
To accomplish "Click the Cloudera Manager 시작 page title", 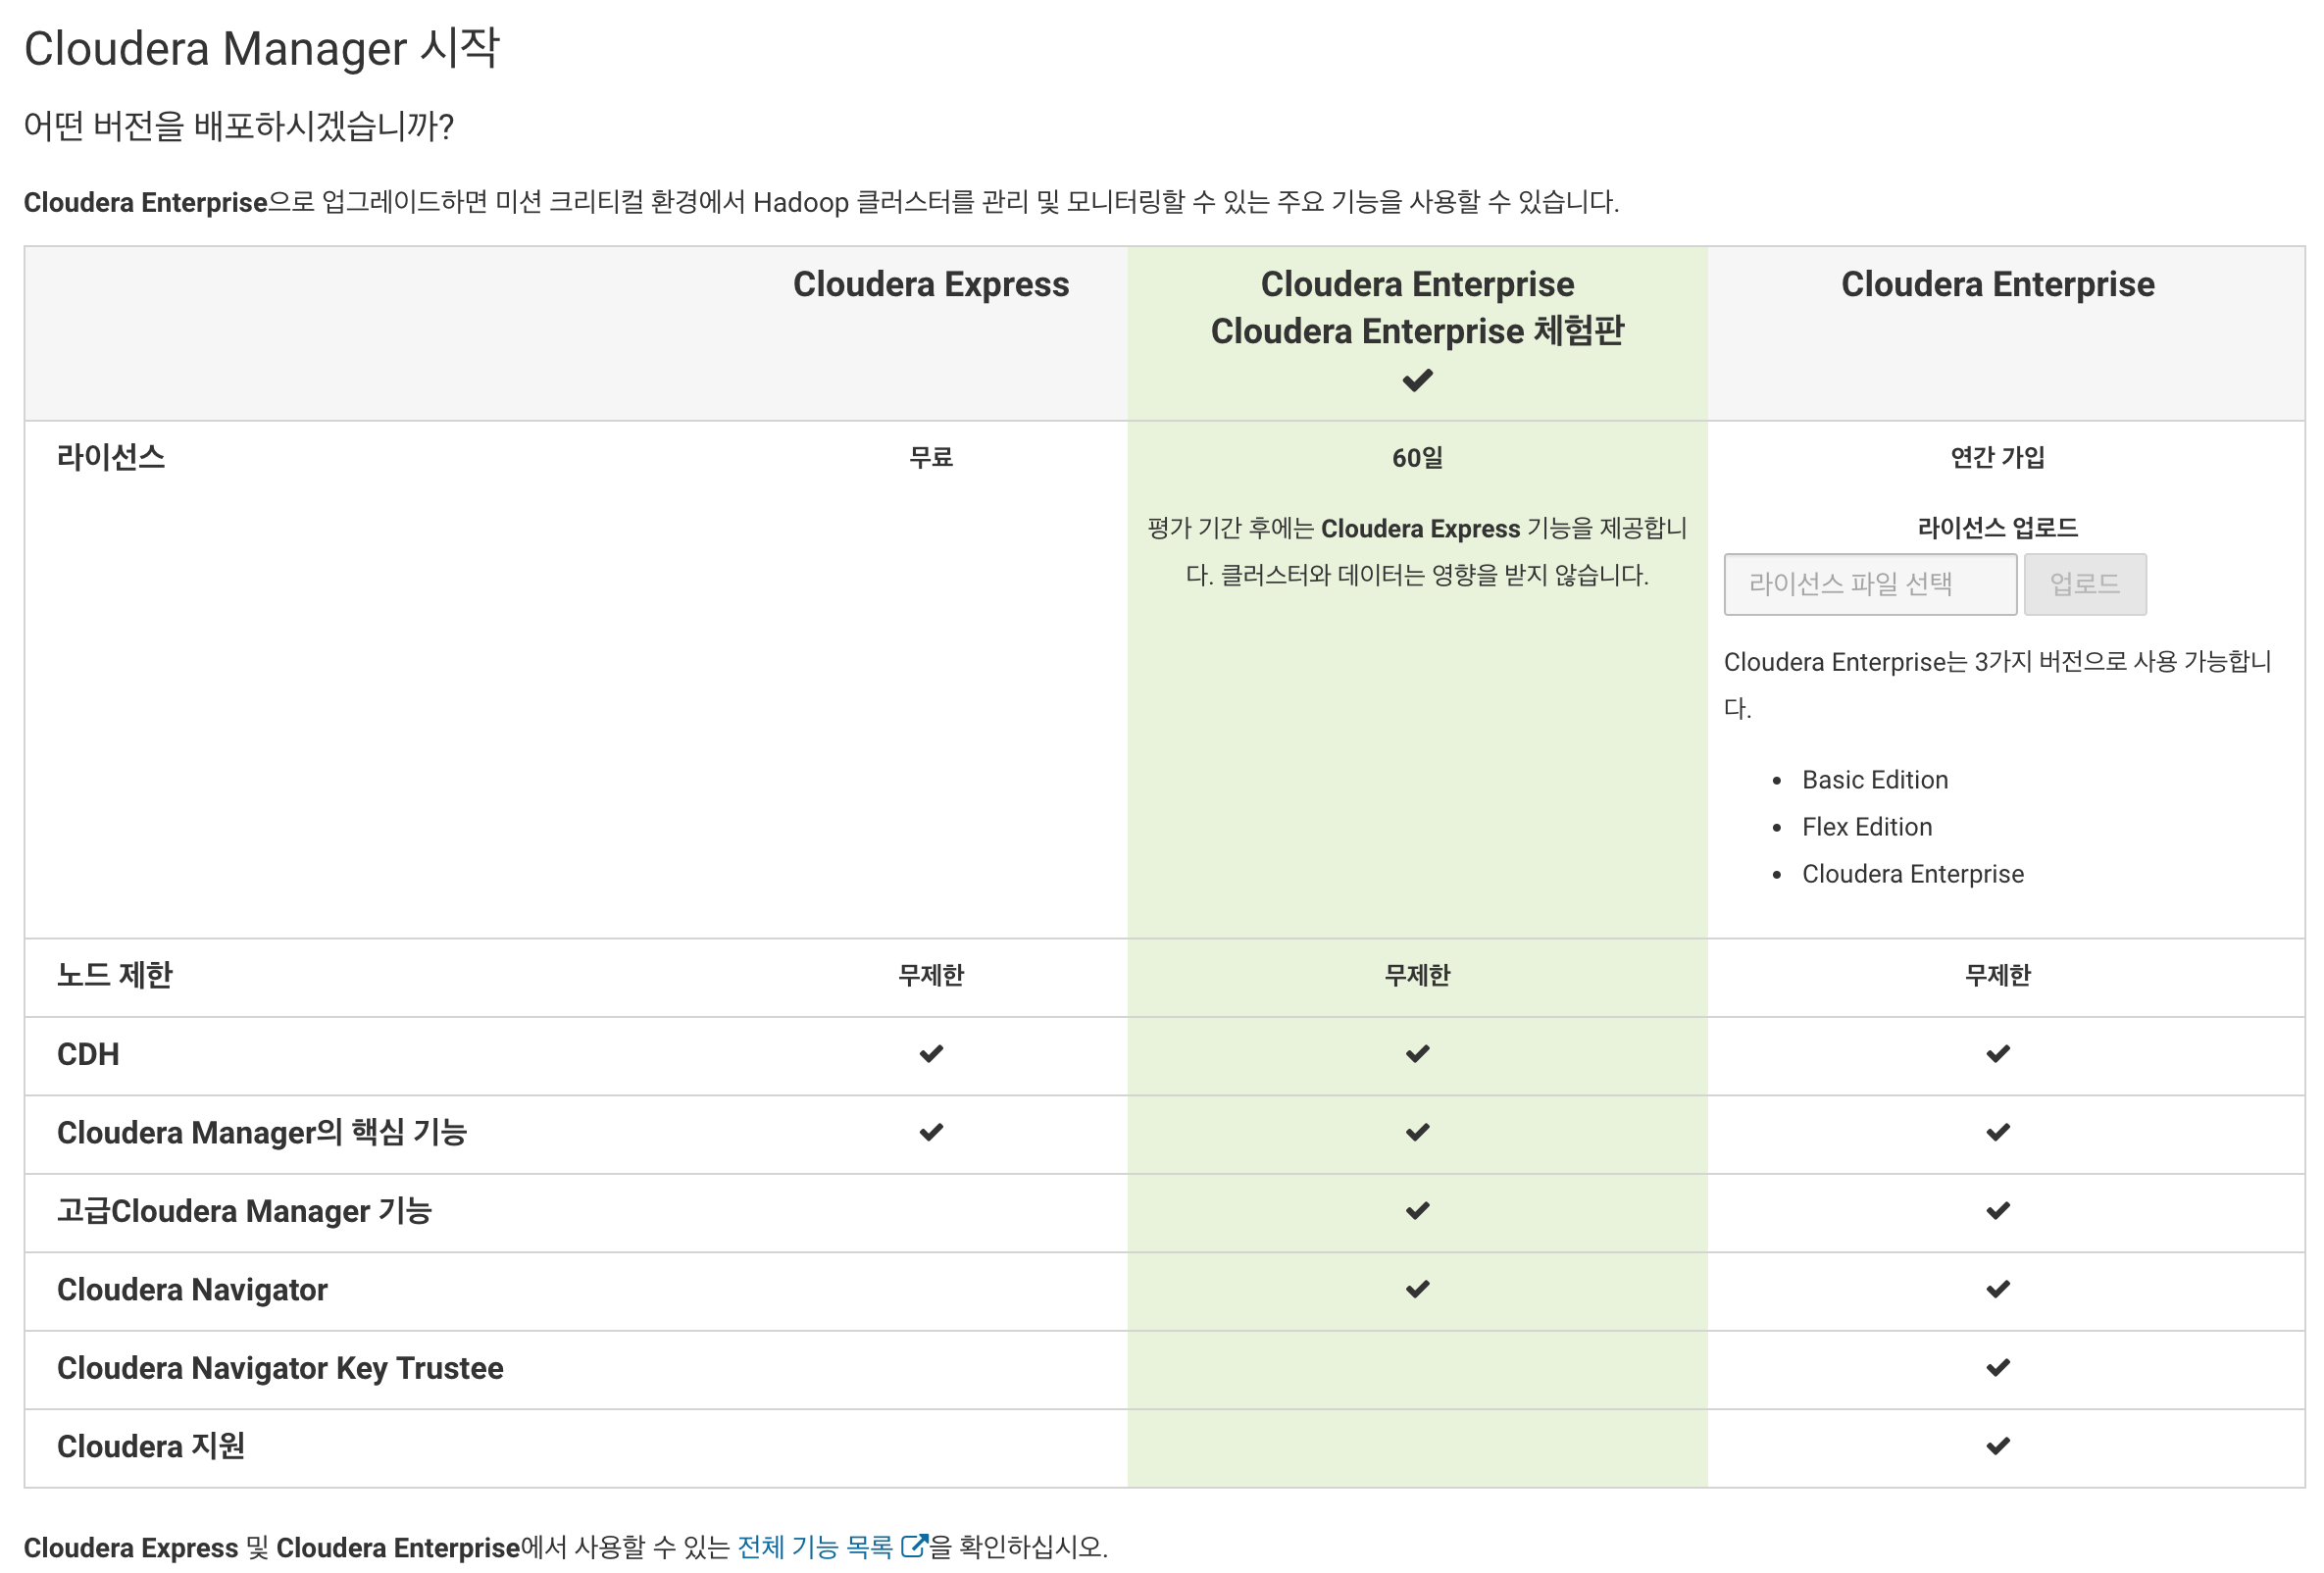I will (x=261, y=48).
